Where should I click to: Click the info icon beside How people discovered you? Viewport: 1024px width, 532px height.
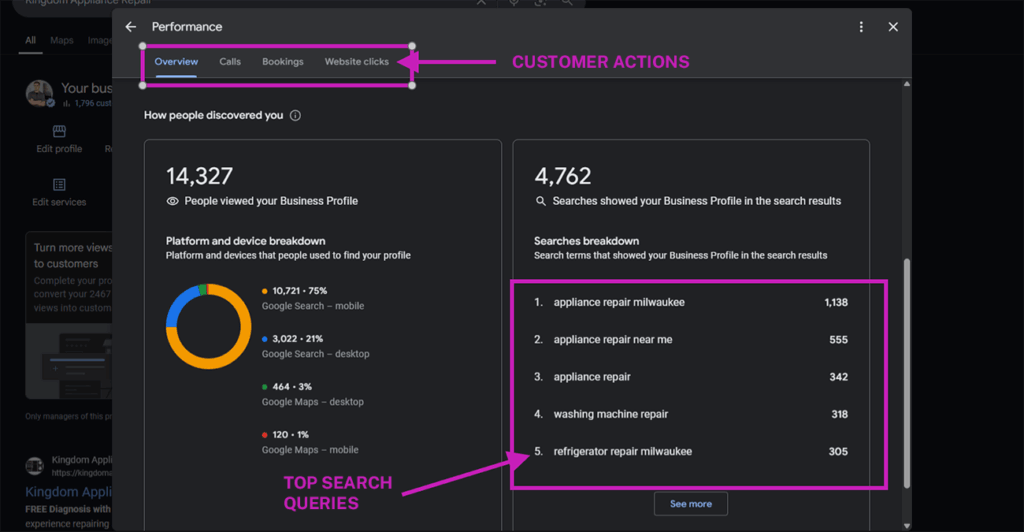(295, 116)
